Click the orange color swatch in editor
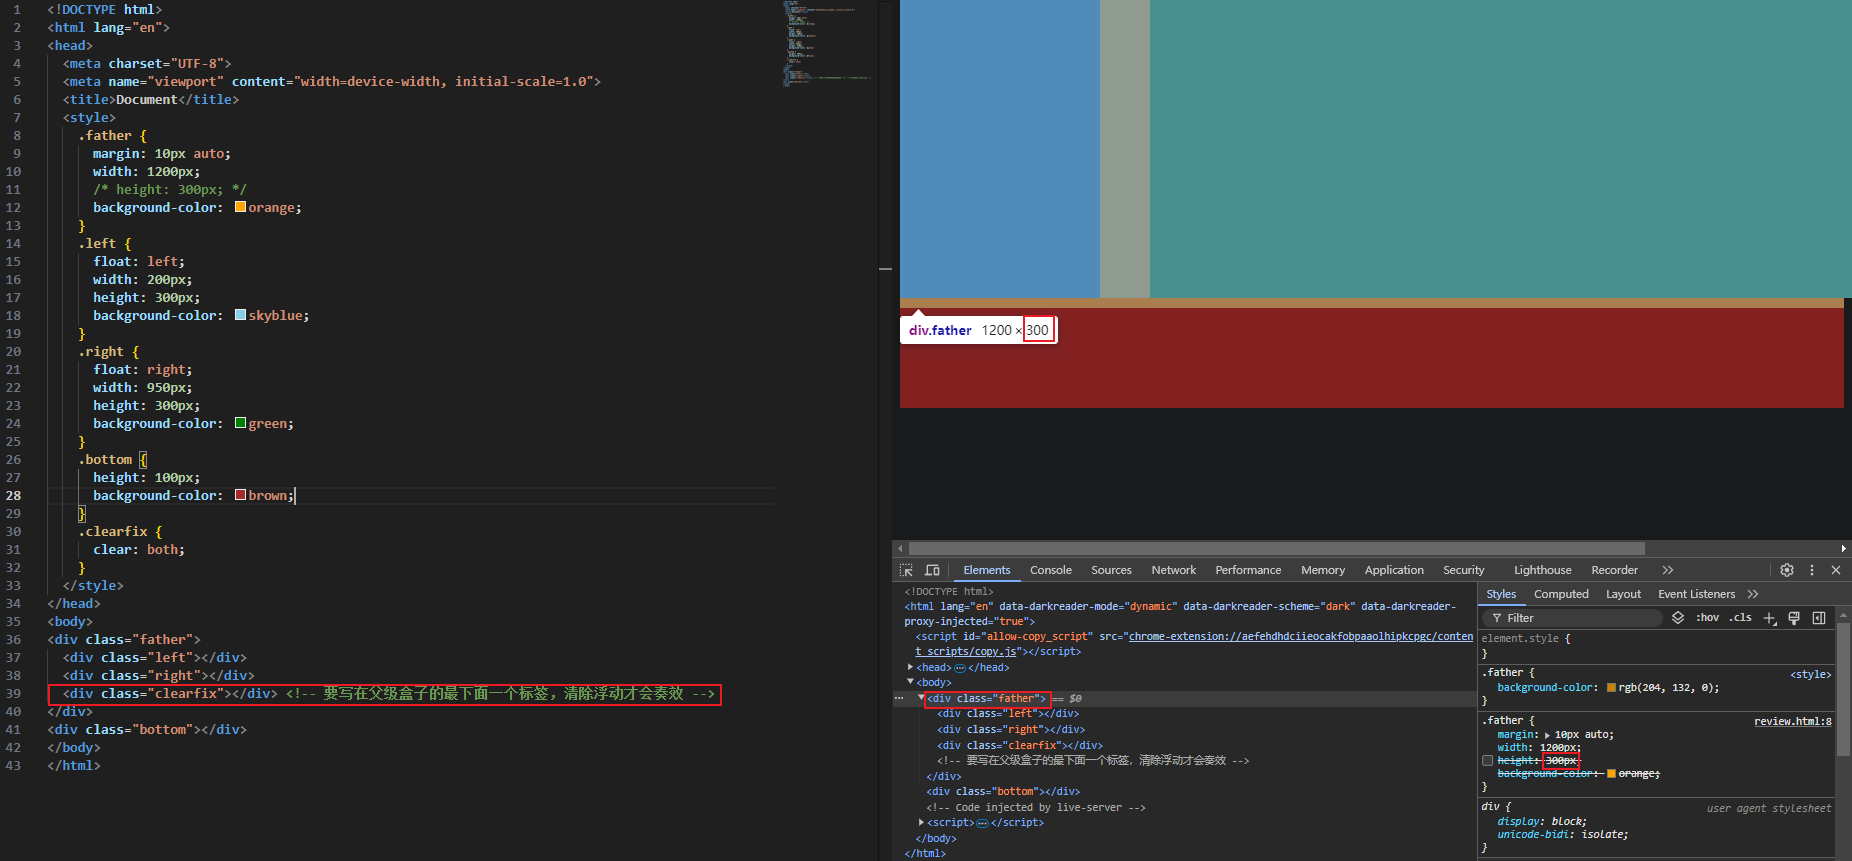 pos(240,207)
